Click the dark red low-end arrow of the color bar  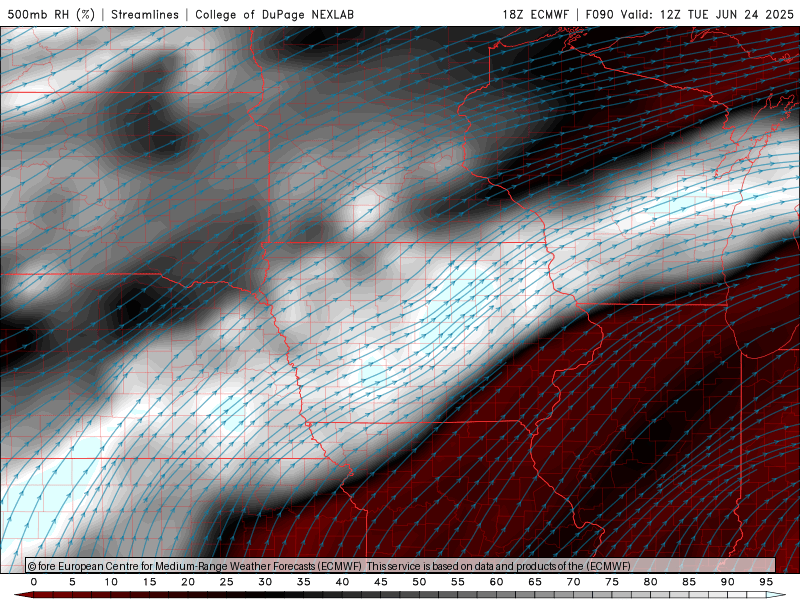click(23, 595)
